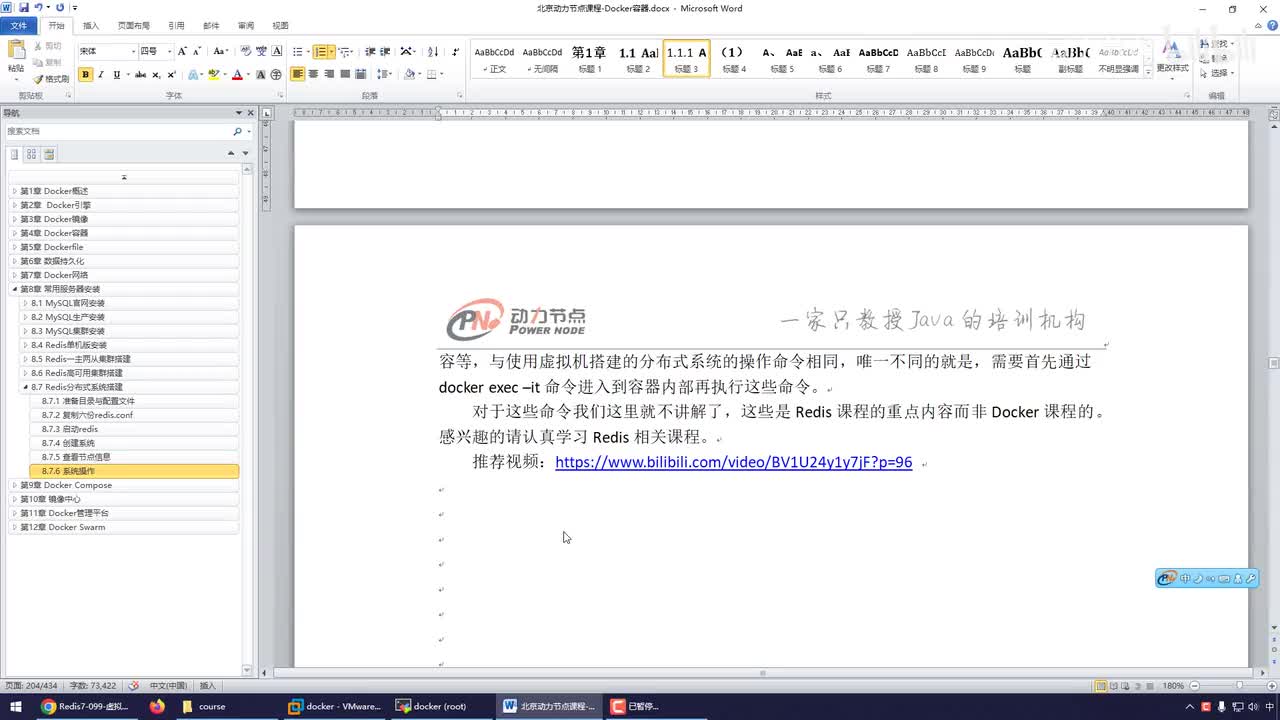The width and height of the screenshot is (1280, 720).
Task: Switch to the 页面布局 (Page Layout) tab
Action: tap(134, 26)
